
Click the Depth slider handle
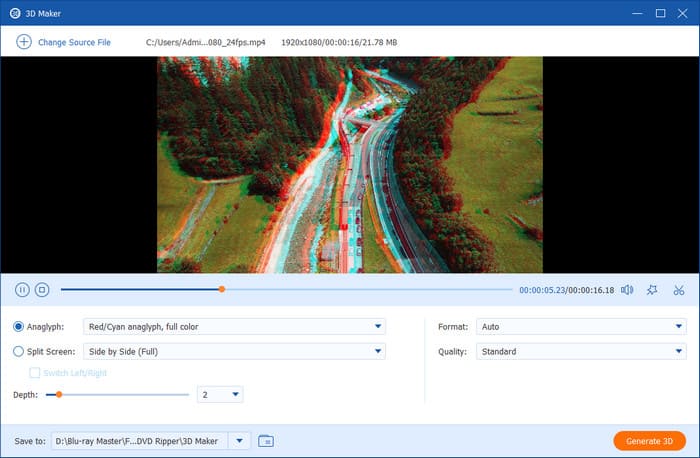click(x=59, y=395)
